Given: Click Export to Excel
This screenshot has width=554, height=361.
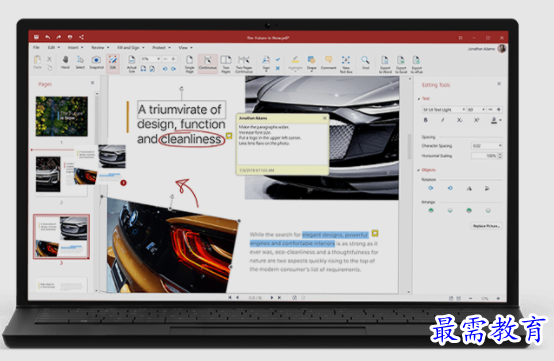Looking at the screenshot, I should click(401, 64).
